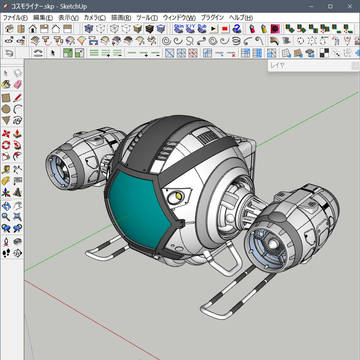The height and width of the screenshot is (360, 360).
Task: Select the red circular Rotate tool
Action: click(6, 145)
